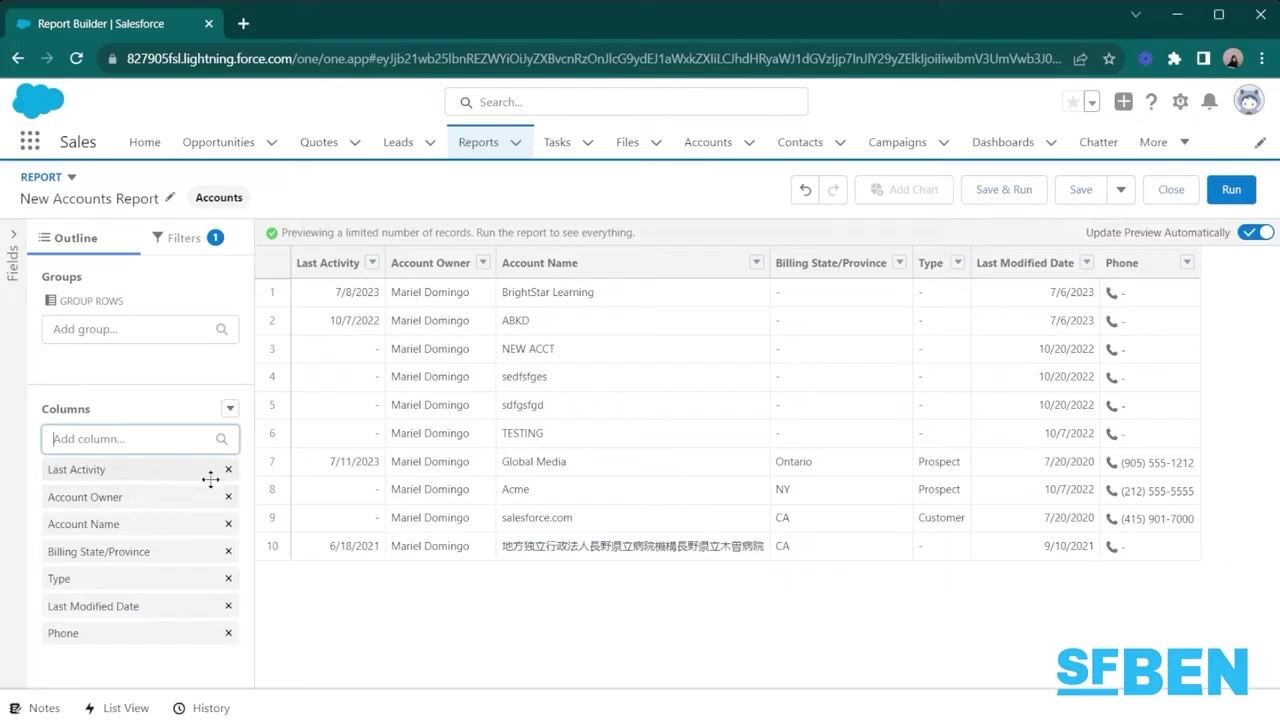Open the Columns section options dropdown
The width and height of the screenshot is (1280, 720).
[230, 408]
